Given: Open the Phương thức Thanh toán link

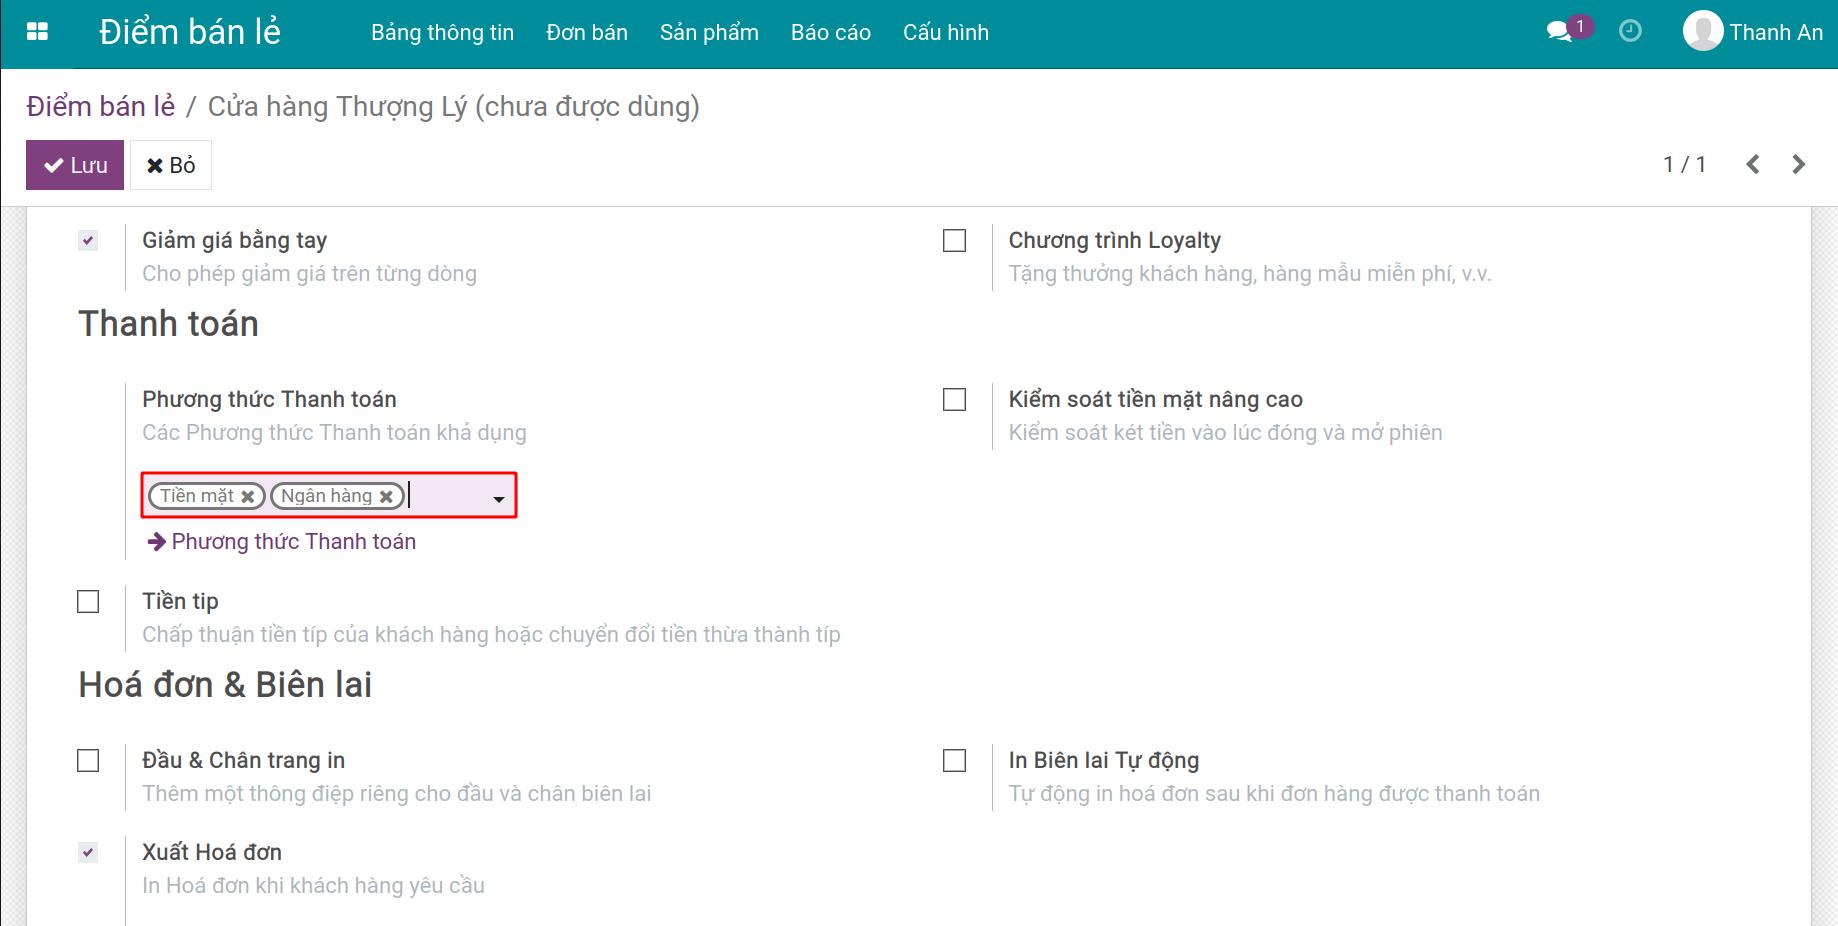Looking at the screenshot, I should (x=282, y=542).
